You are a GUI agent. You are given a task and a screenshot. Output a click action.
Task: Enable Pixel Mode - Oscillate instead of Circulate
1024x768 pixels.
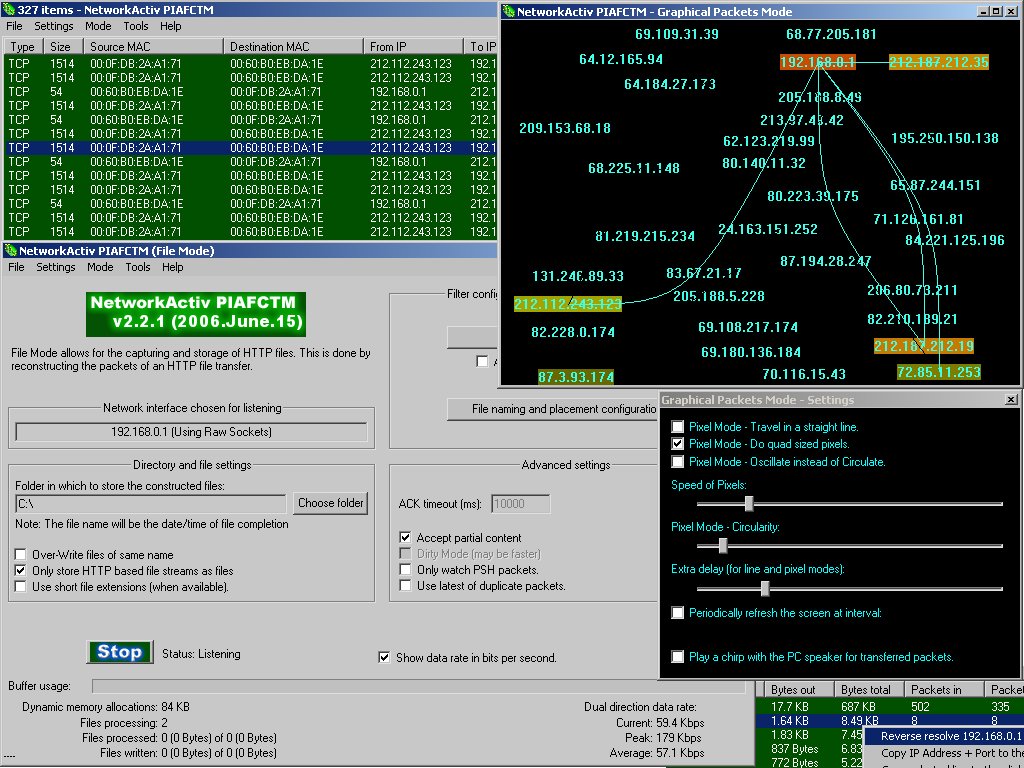[x=675, y=461]
